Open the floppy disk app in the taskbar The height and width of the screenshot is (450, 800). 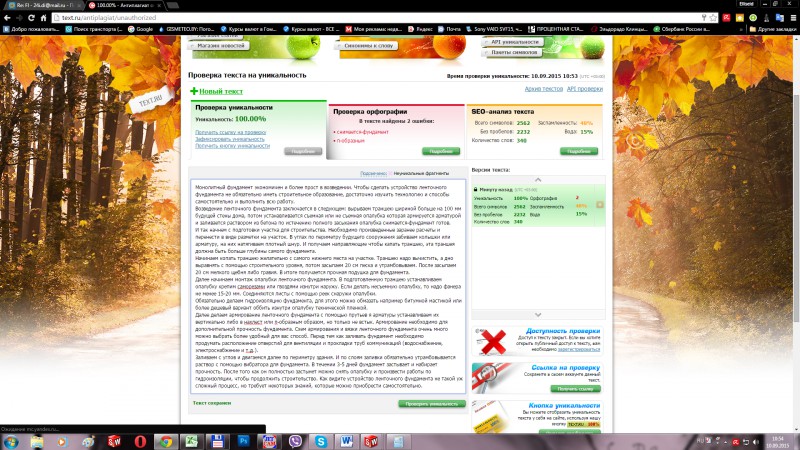(217, 442)
